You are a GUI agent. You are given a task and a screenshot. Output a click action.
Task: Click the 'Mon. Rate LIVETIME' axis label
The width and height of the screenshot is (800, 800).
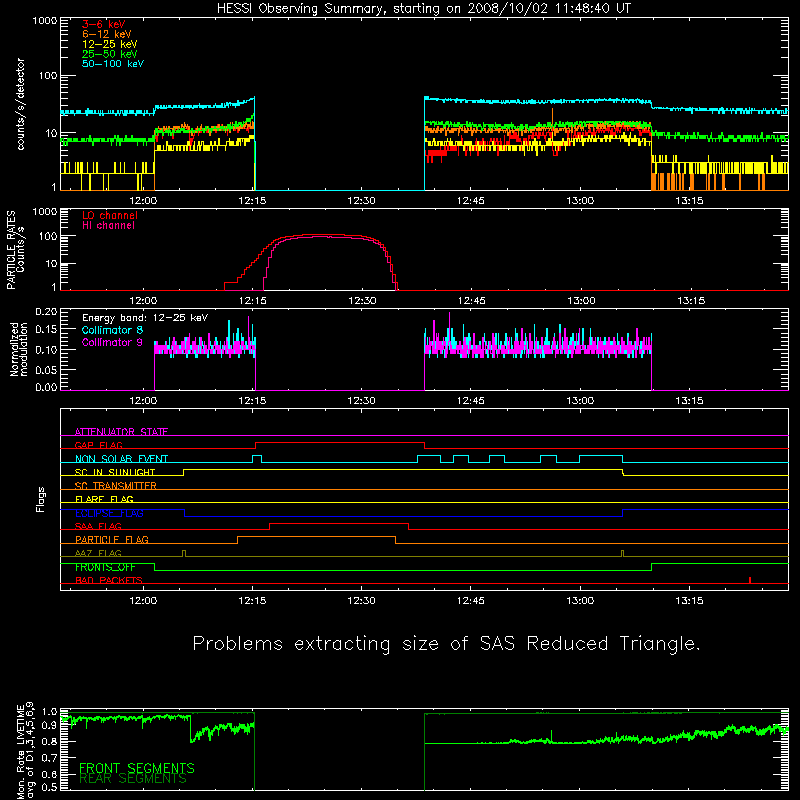[20, 752]
